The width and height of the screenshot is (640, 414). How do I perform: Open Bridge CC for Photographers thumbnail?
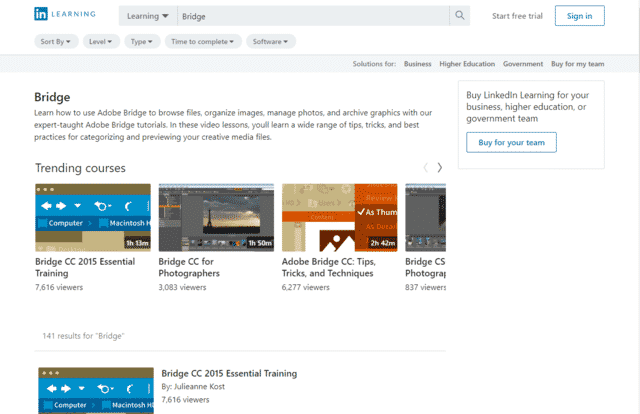tap(216, 218)
